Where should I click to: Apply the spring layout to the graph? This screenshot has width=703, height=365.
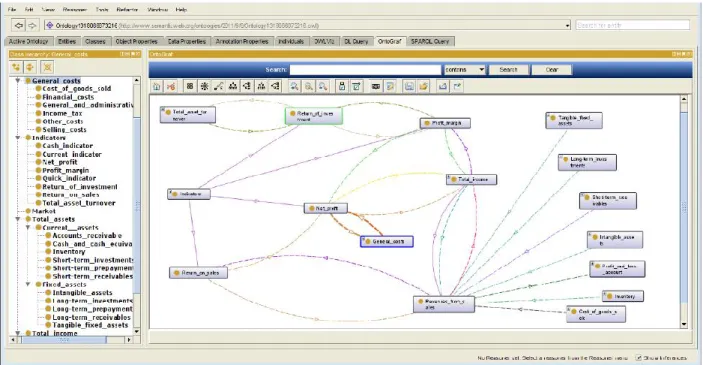[219, 86]
